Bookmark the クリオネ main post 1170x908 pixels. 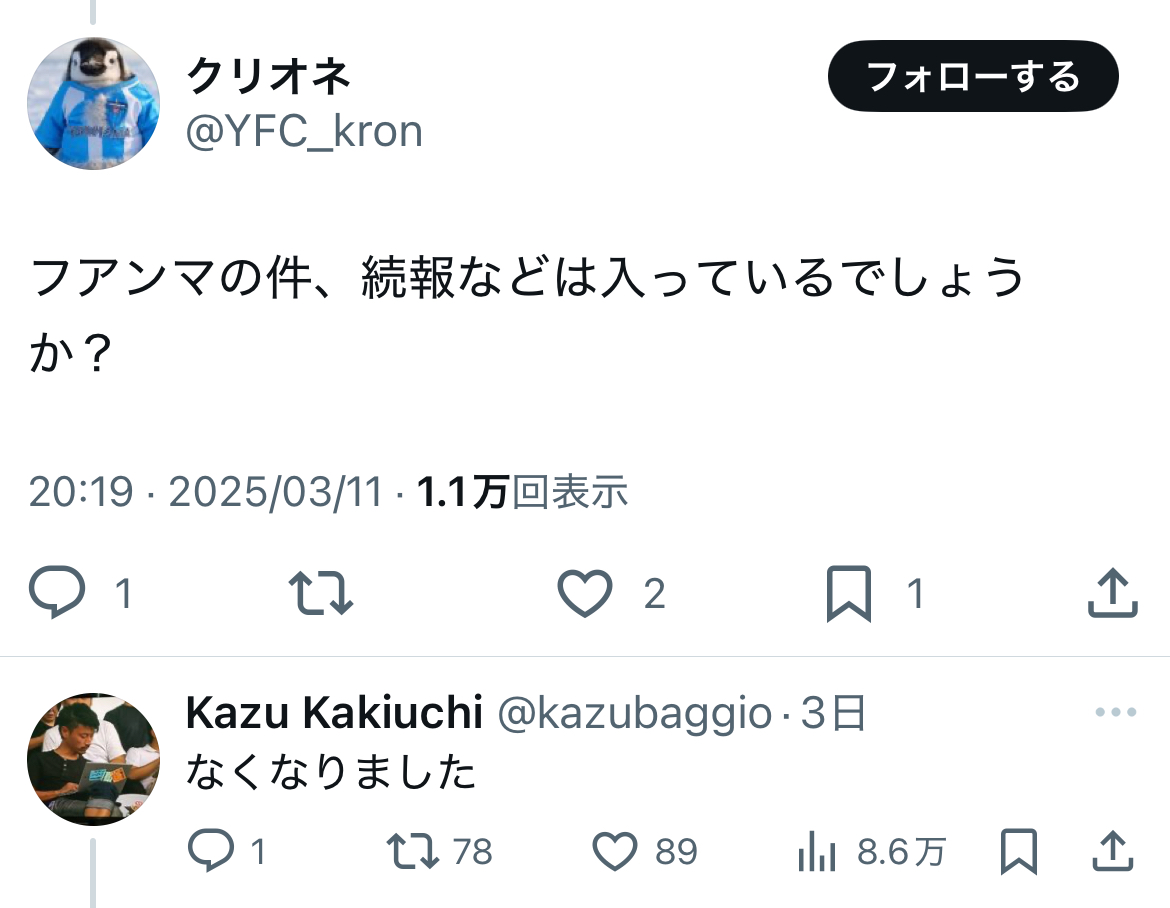click(849, 594)
